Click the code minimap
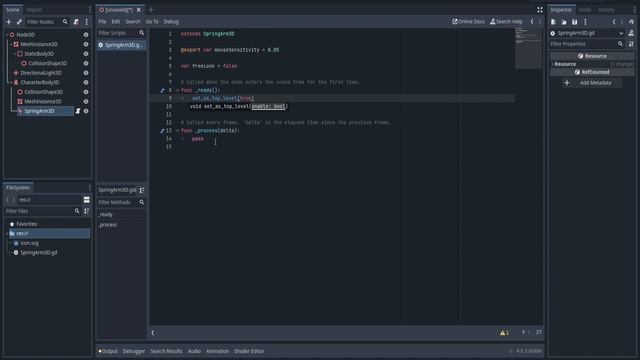This screenshot has height=360, width=640. coord(529,48)
